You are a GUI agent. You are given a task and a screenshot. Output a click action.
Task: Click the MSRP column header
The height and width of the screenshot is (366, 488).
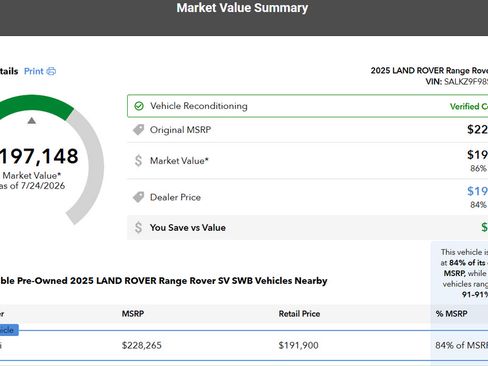pyautogui.click(x=133, y=314)
